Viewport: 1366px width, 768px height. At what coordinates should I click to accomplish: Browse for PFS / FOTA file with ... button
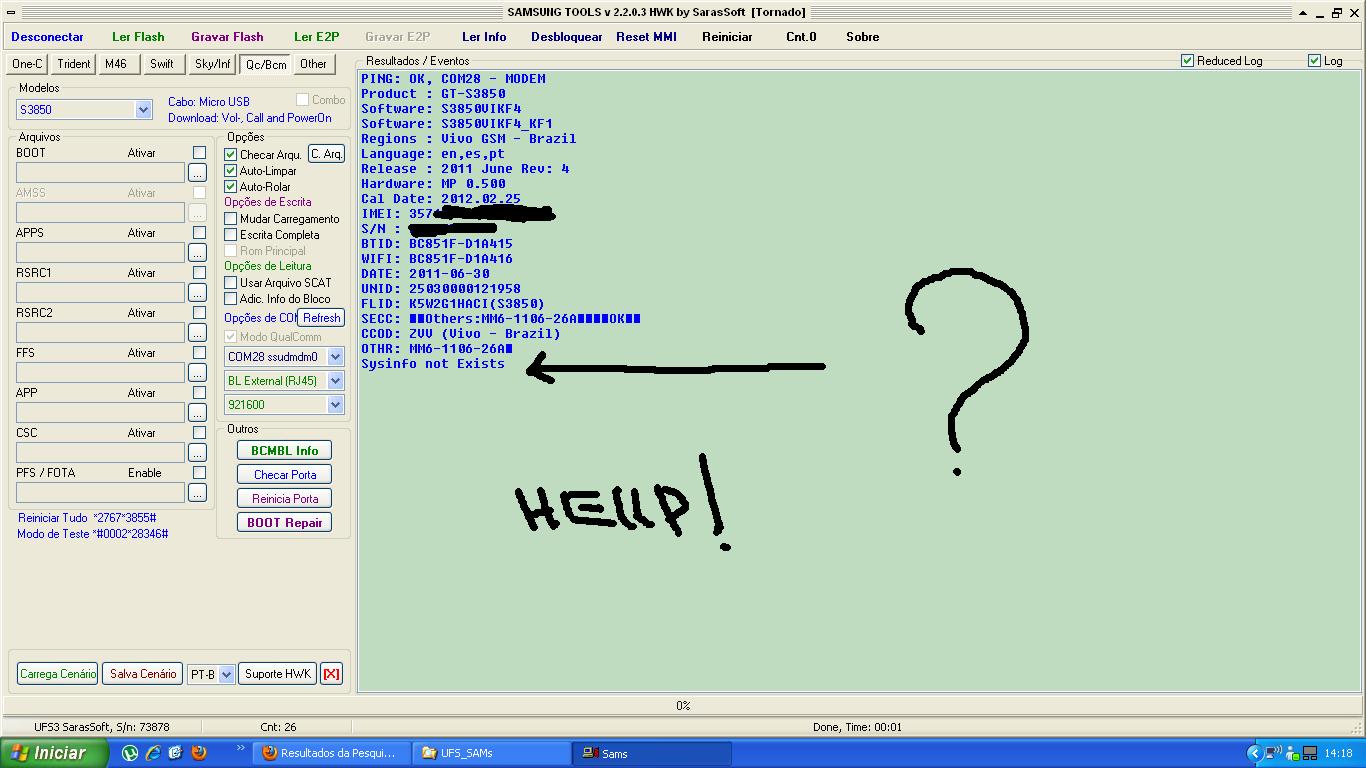197,493
